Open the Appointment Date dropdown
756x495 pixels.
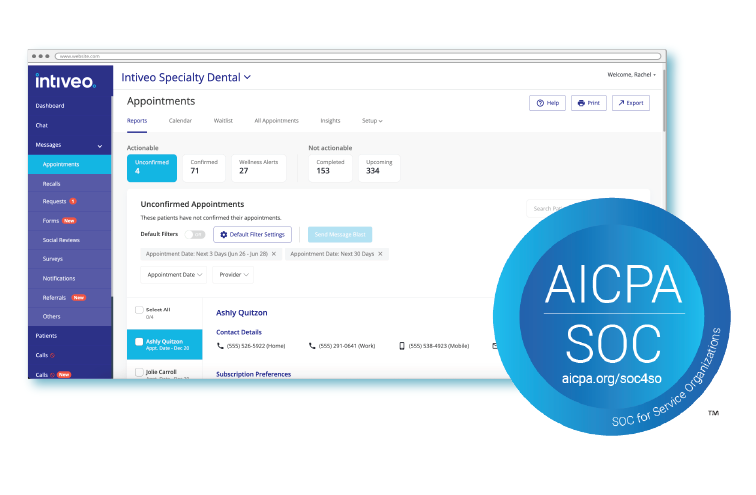(x=174, y=274)
